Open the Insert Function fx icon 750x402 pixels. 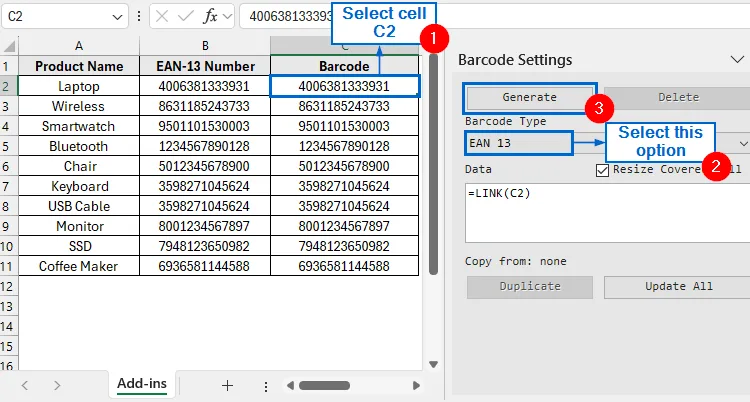210,17
